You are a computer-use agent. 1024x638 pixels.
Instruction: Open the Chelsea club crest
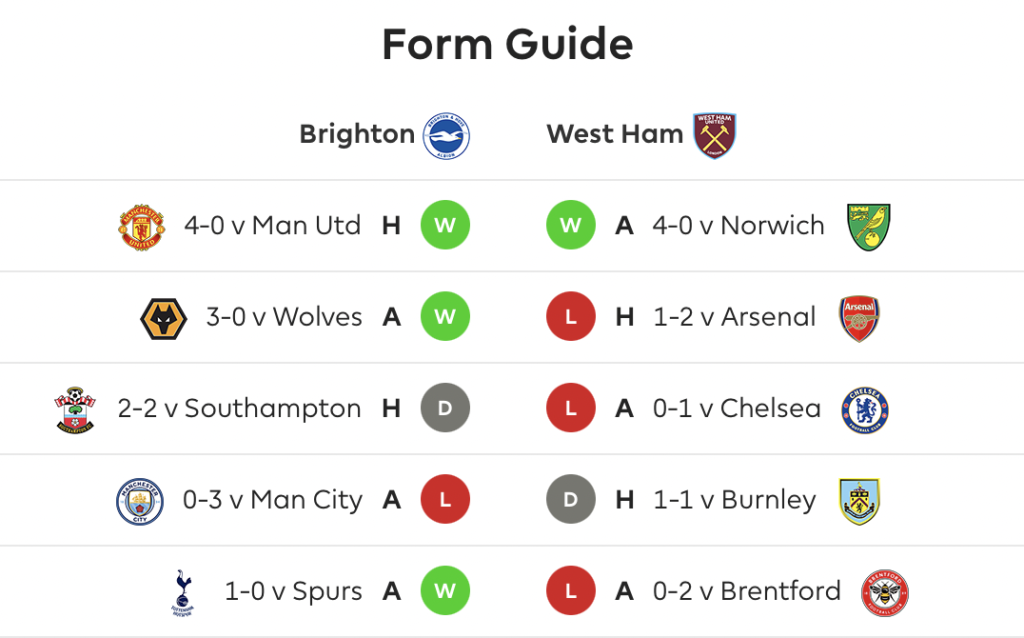coord(865,410)
